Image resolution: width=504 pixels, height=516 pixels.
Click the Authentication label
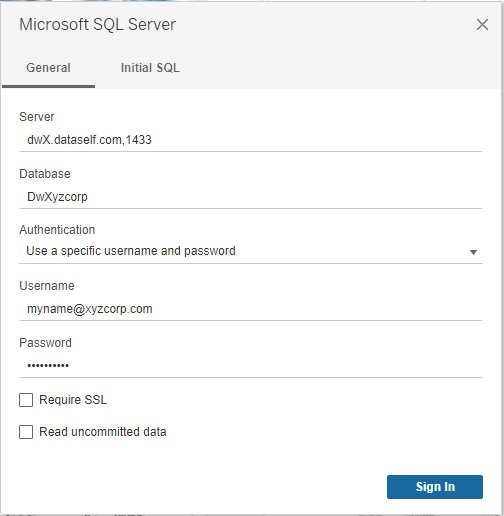pos(57,230)
